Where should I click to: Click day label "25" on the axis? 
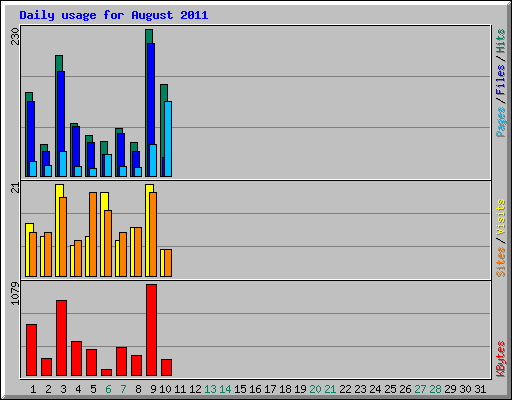(x=390, y=389)
